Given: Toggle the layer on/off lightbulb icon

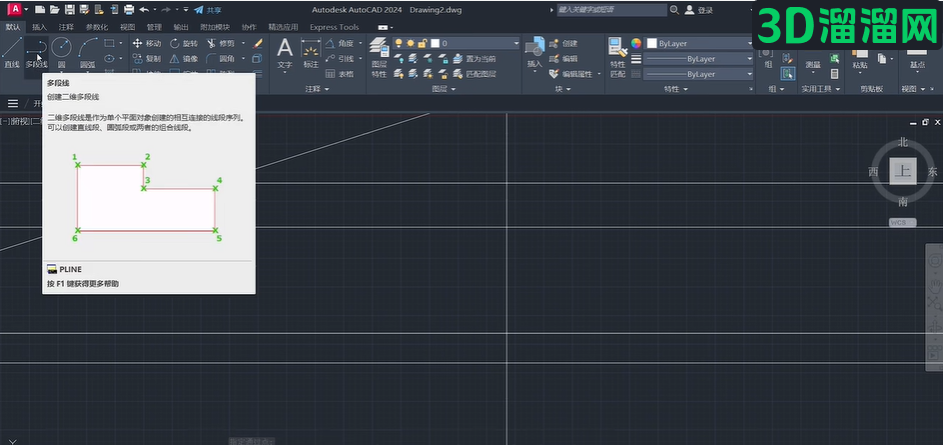Looking at the screenshot, I should (x=398, y=43).
